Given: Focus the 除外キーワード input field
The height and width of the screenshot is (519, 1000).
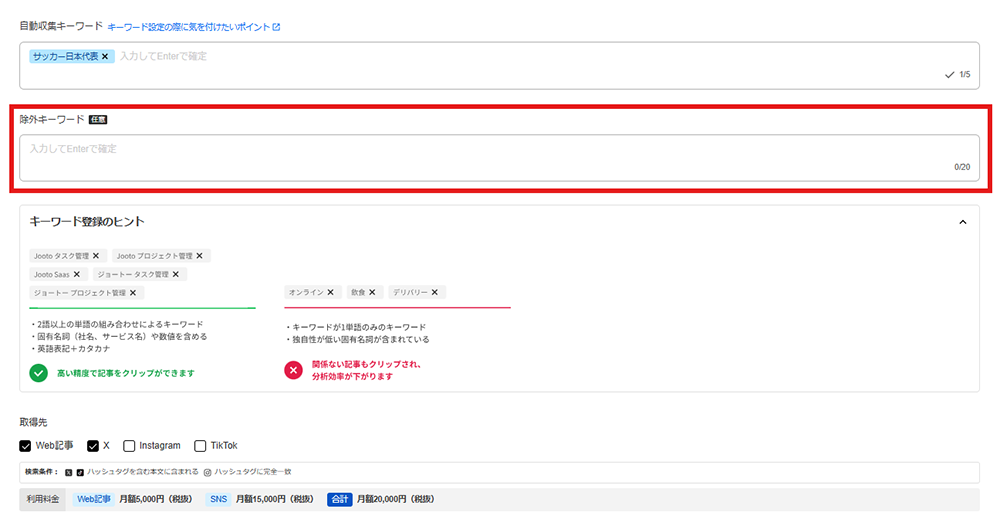Looking at the screenshot, I should tap(499, 158).
